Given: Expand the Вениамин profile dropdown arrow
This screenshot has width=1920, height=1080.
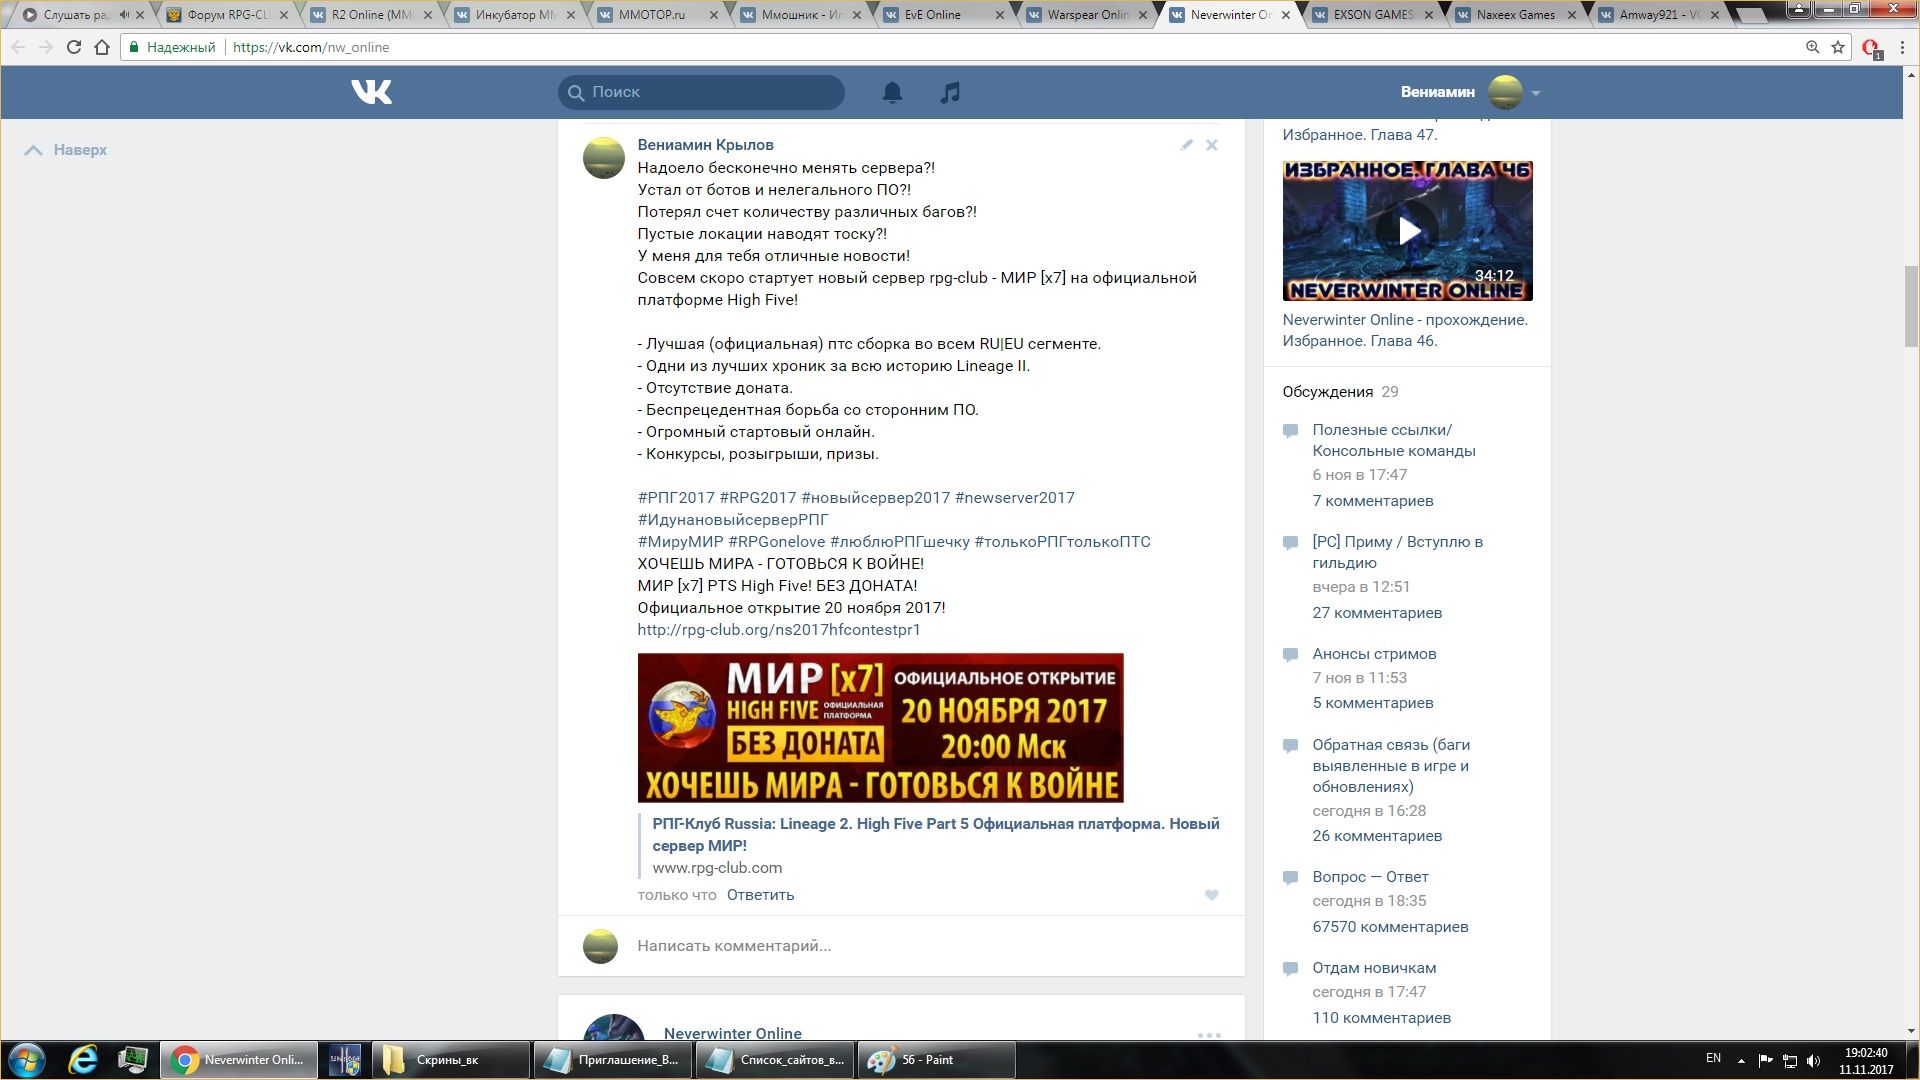Looking at the screenshot, I should (x=1536, y=93).
